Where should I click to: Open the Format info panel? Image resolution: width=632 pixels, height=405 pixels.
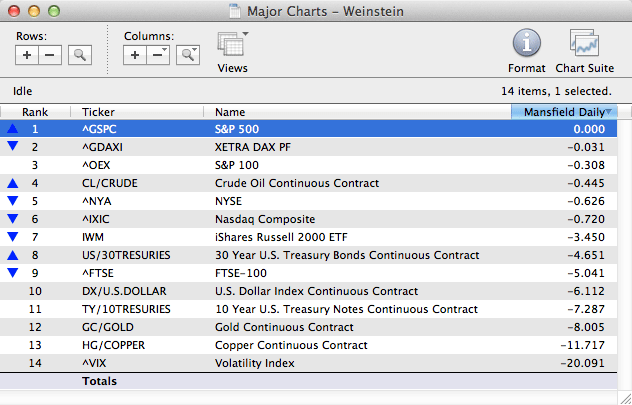tap(527, 44)
